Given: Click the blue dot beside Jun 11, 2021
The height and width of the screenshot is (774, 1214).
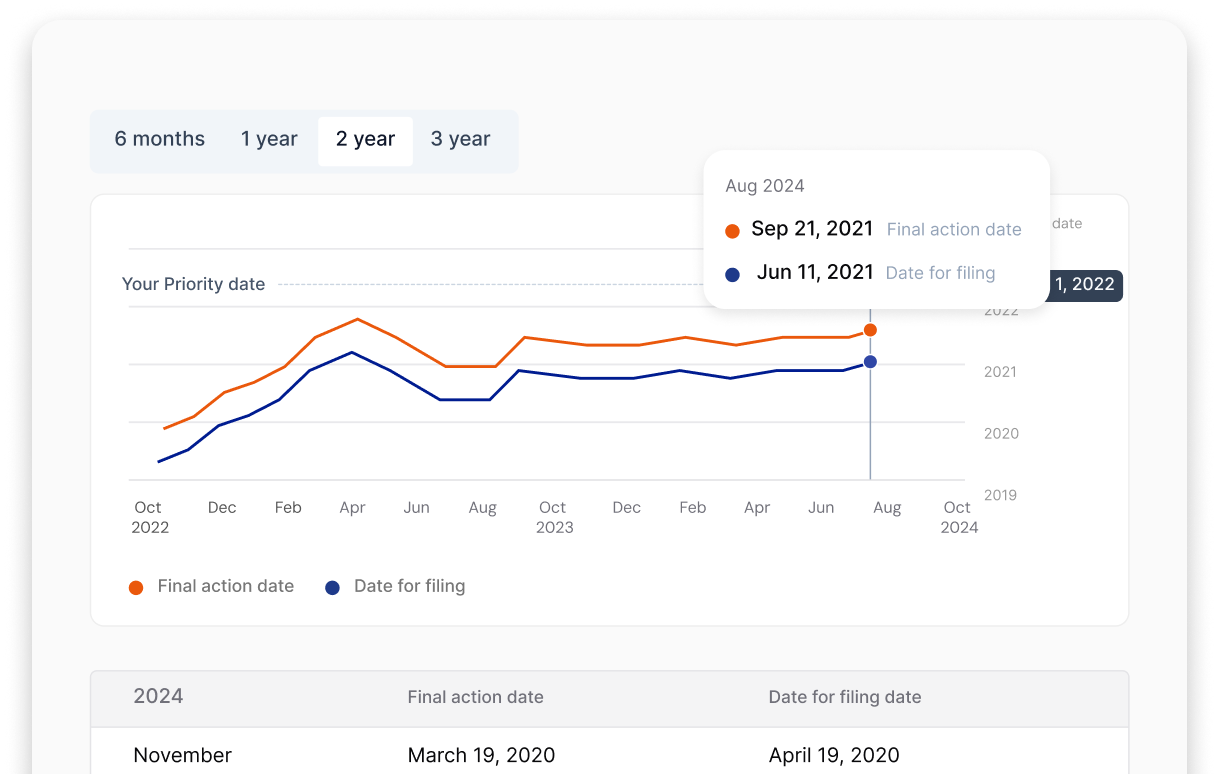Looking at the screenshot, I should [732, 273].
